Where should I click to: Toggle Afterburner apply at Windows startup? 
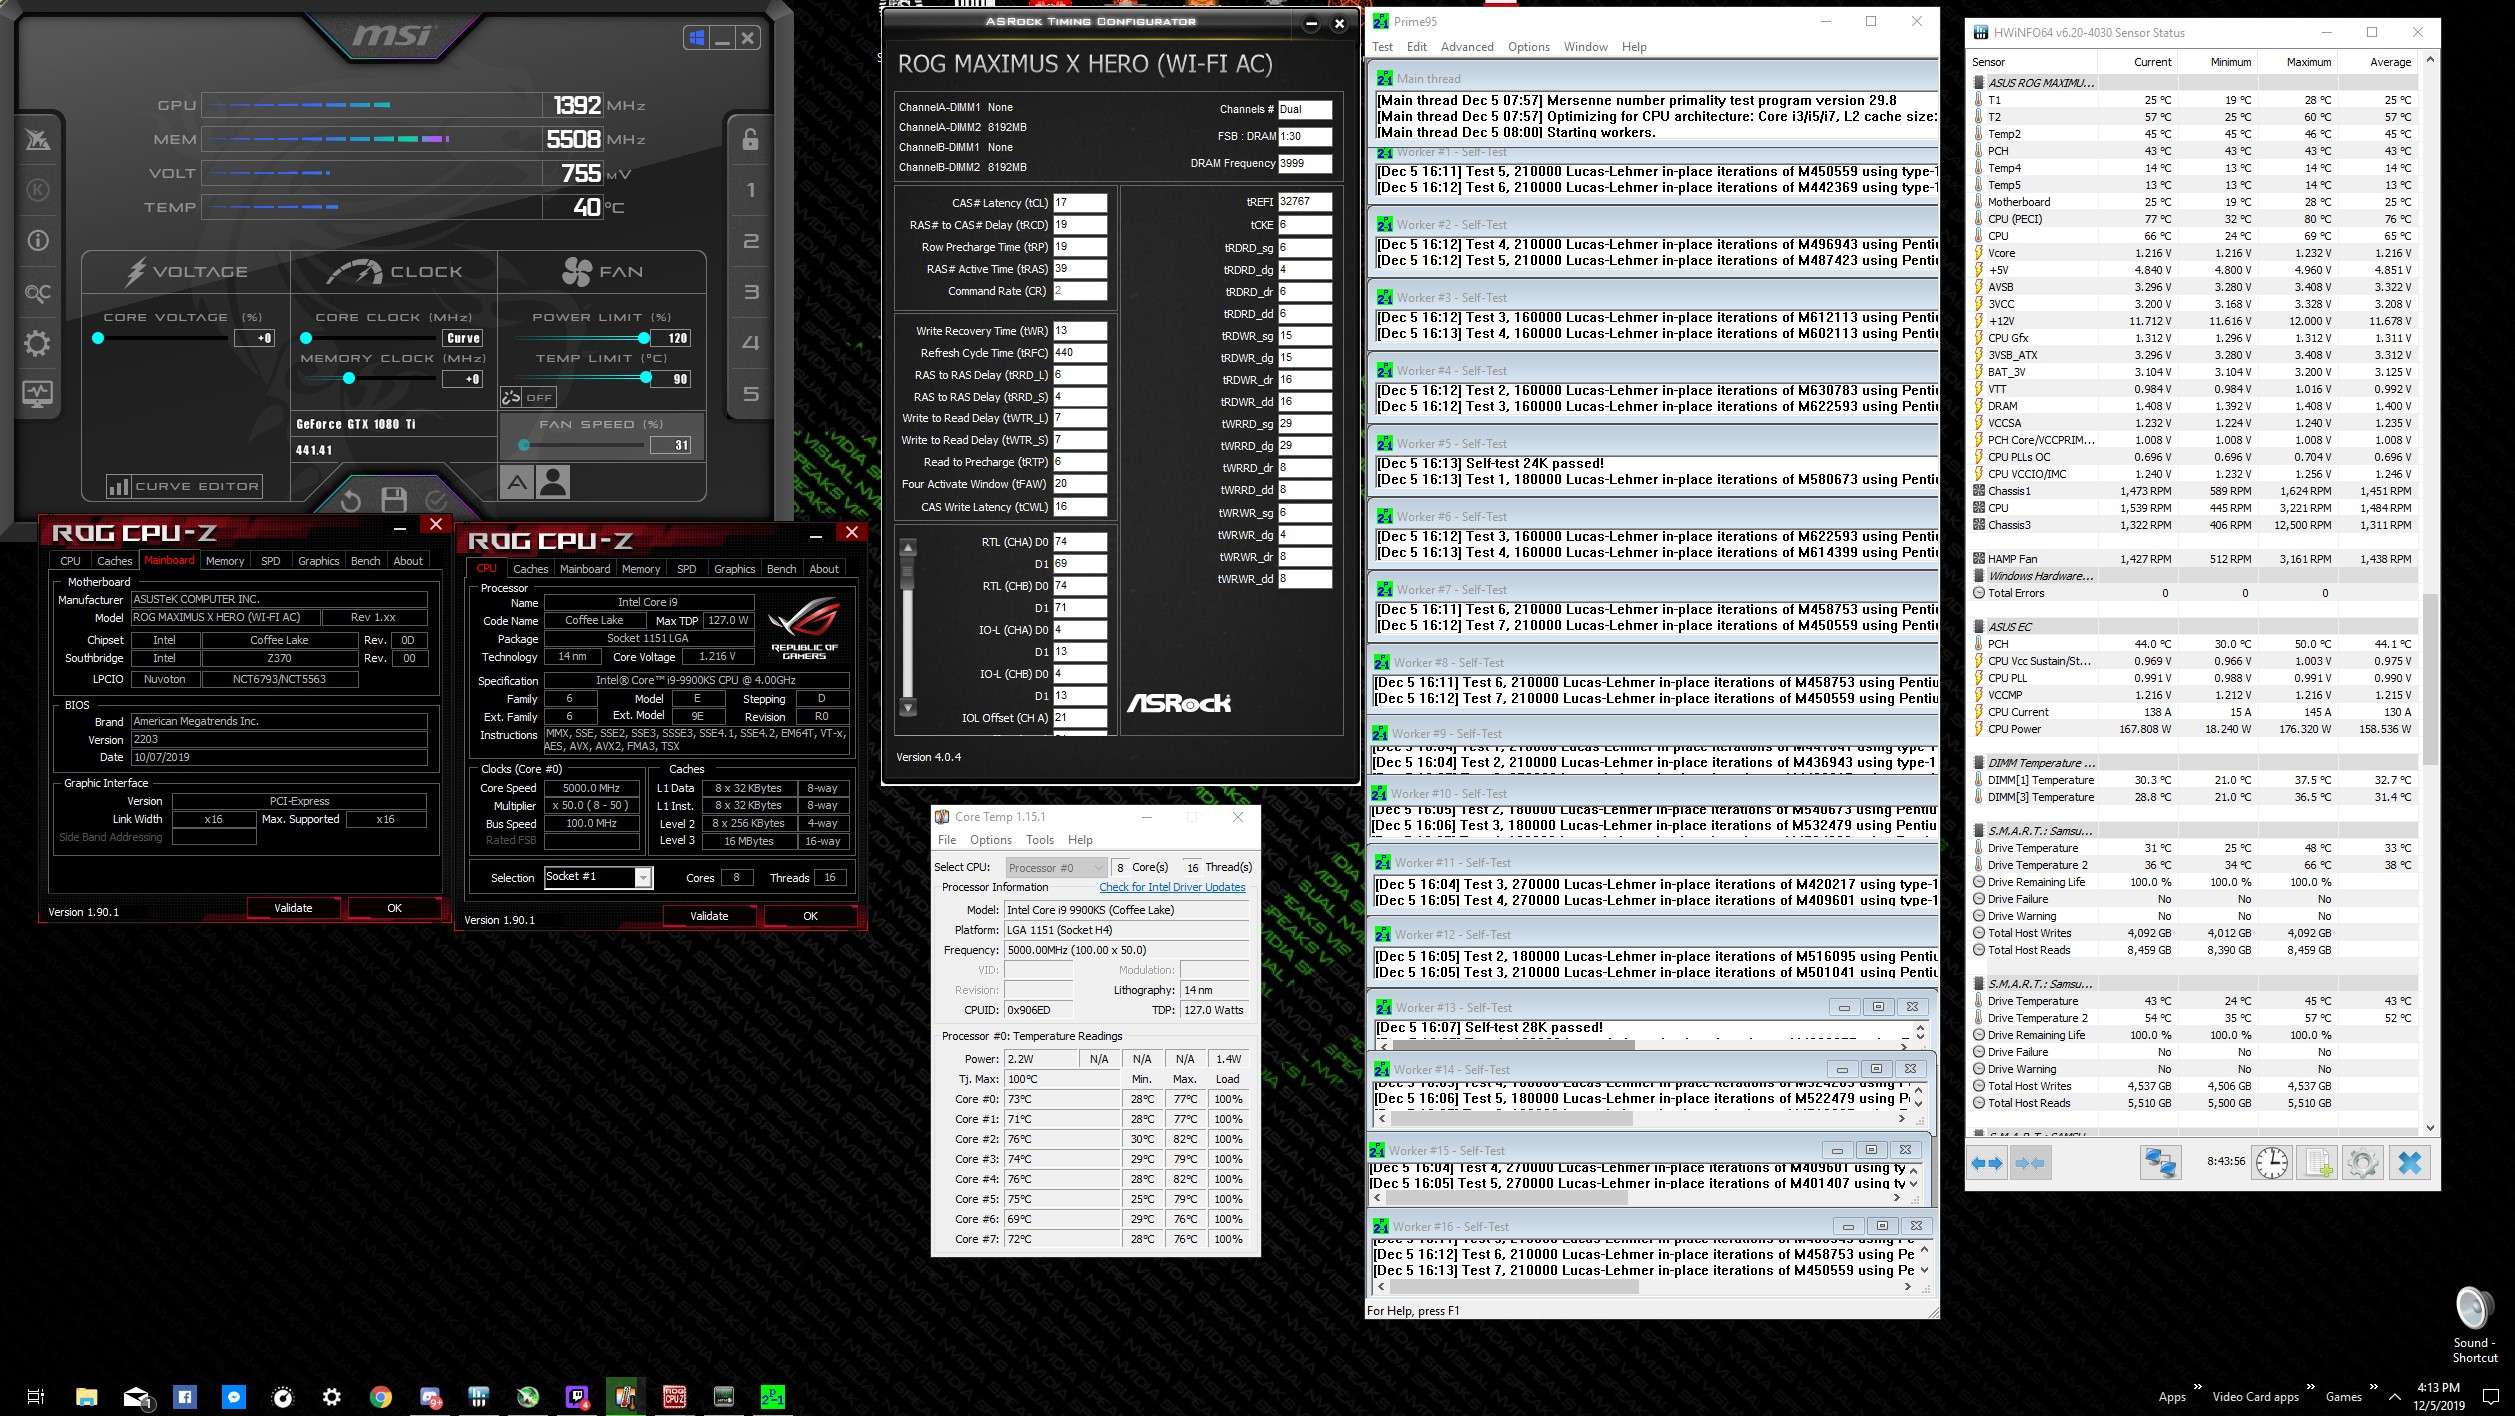click(x=696, y=38)
